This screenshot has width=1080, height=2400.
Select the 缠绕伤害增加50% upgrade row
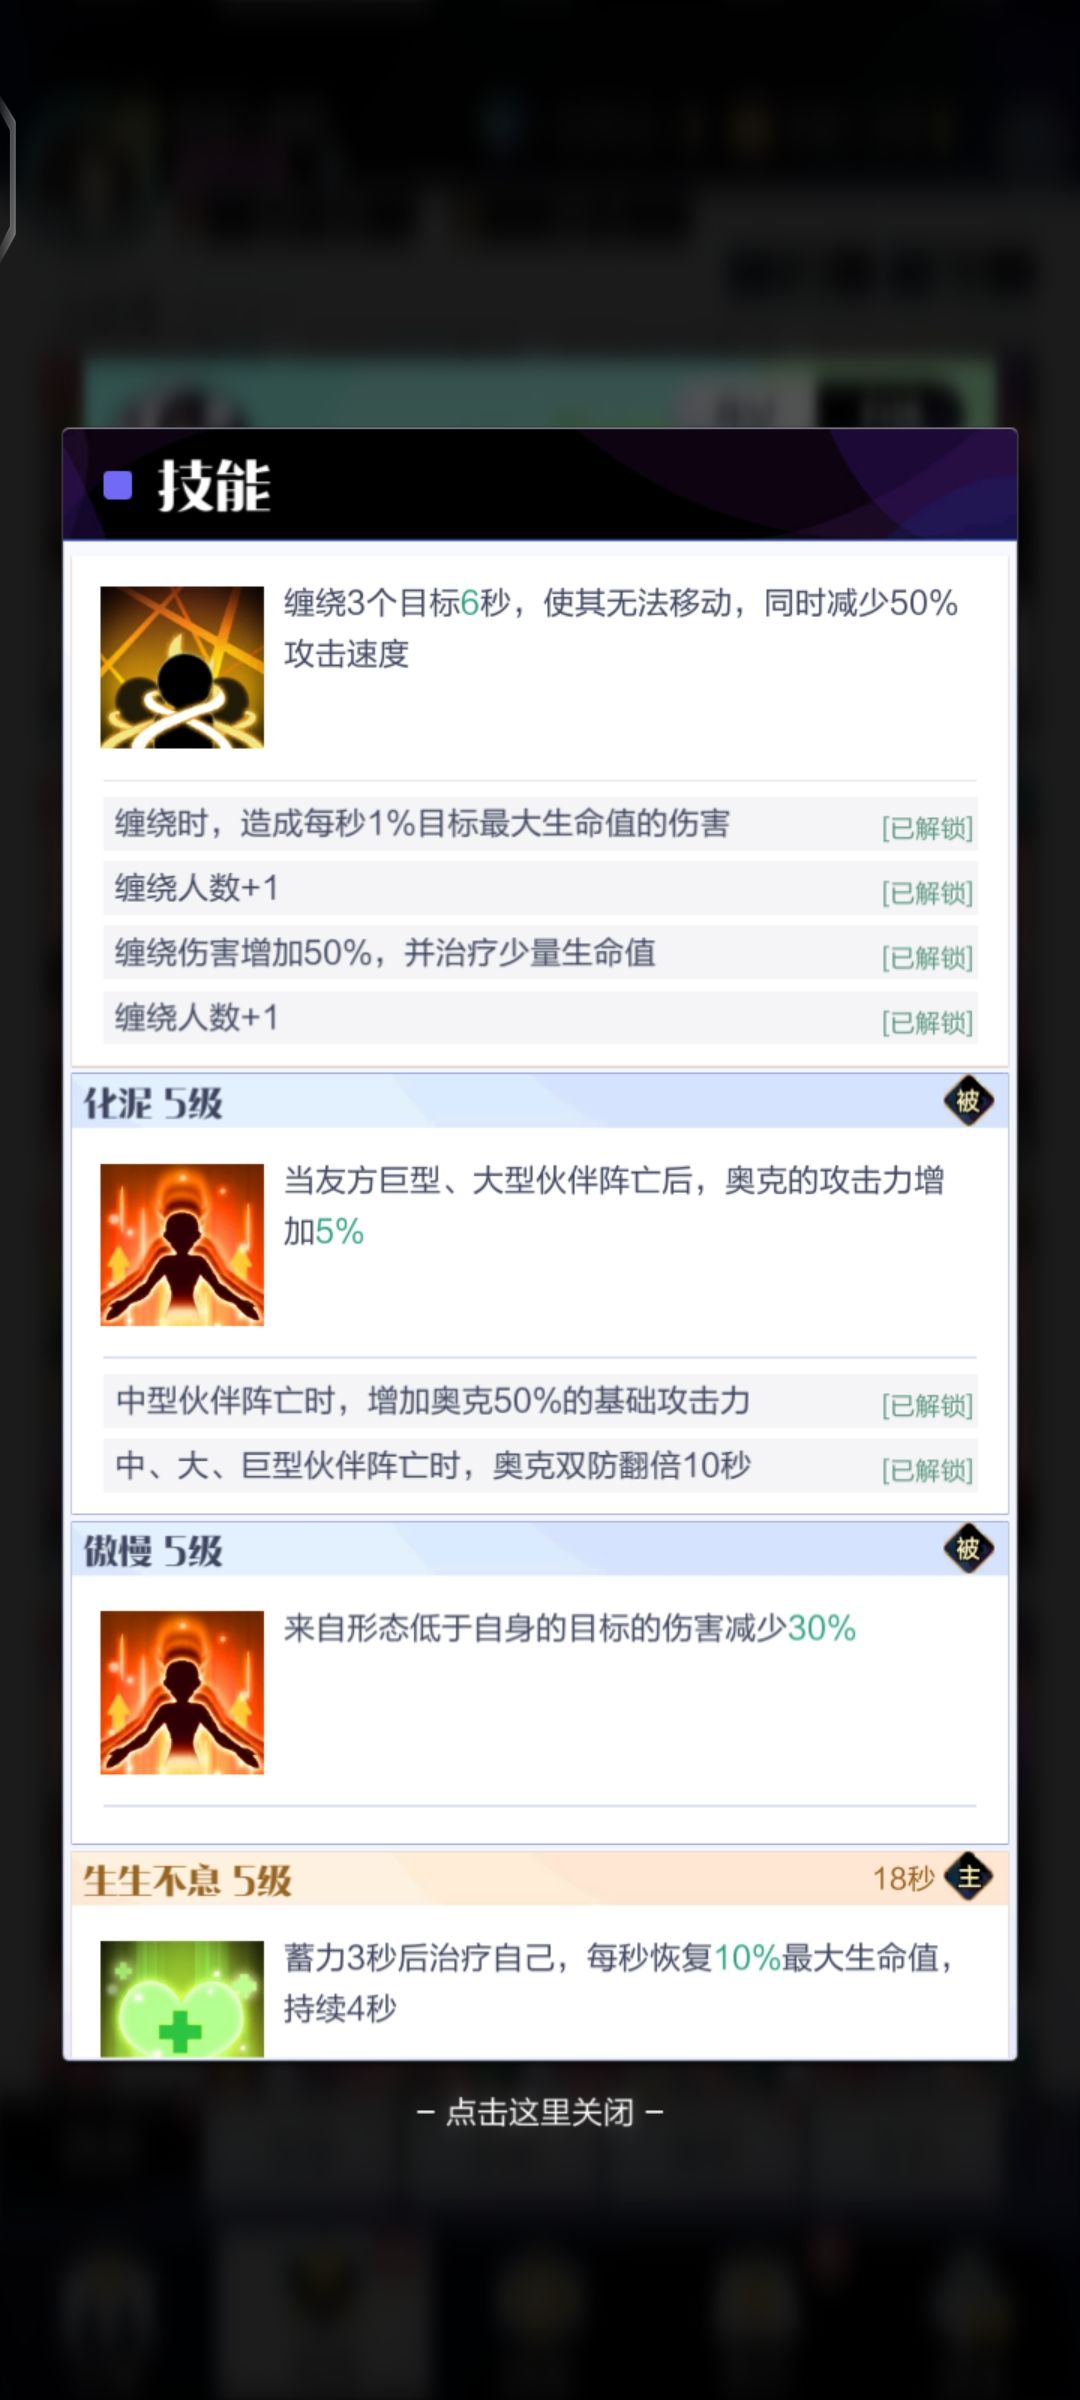[540, 953]
